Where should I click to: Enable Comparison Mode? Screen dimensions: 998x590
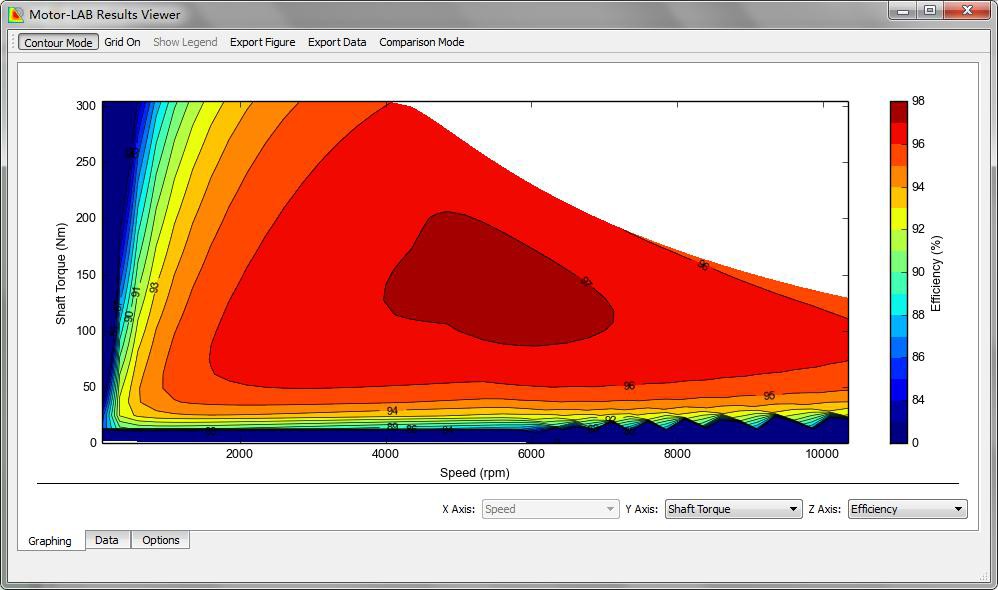click(421, 42)
